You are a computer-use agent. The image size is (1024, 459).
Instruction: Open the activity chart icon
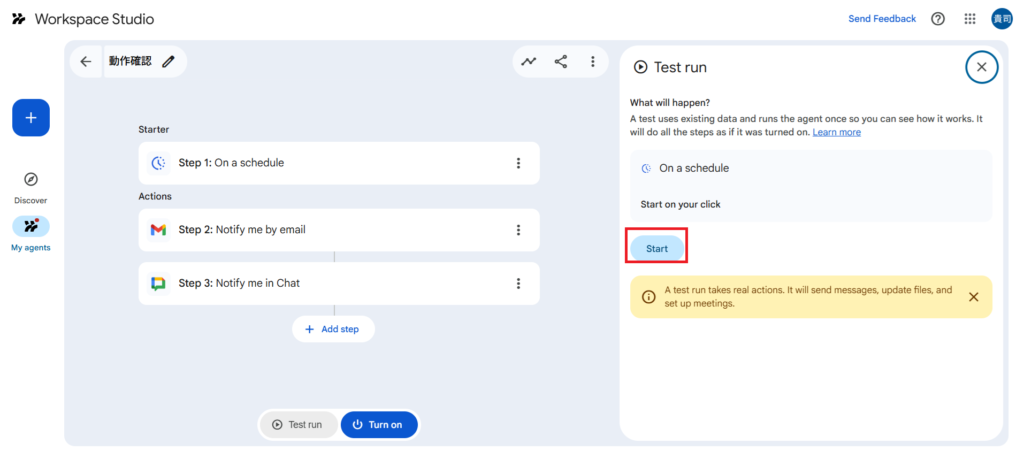pos(529,61)
